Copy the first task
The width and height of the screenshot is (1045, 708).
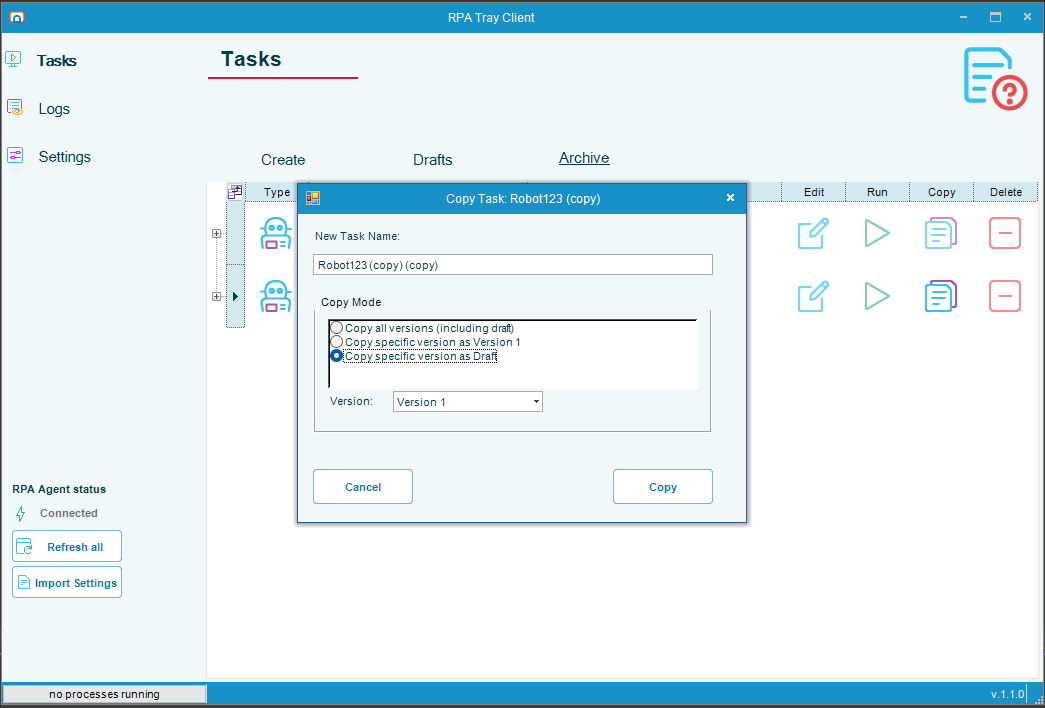[941, 233]
